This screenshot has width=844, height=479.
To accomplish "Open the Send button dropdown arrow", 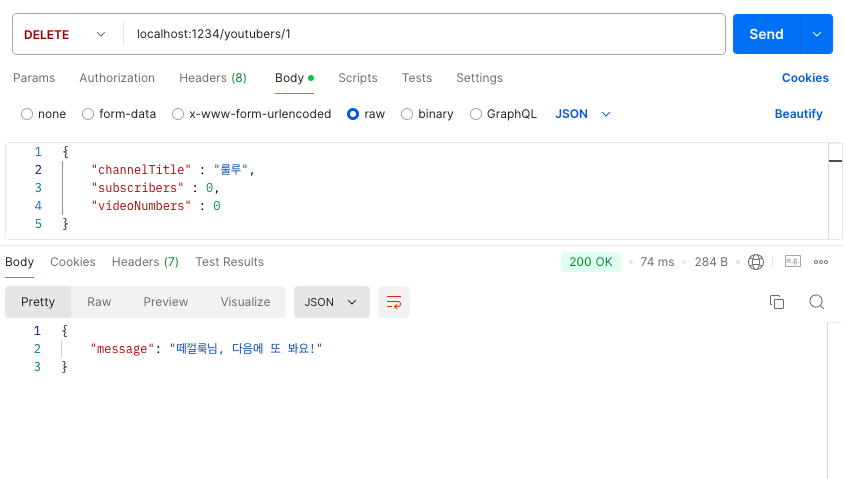I will click(x=817, y=34).
